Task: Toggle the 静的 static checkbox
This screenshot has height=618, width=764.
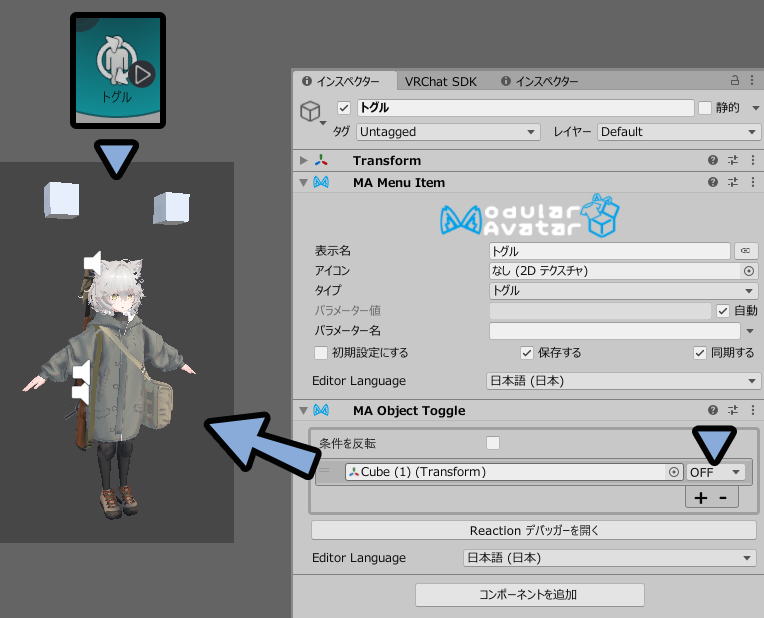Action: click(705, 108)
